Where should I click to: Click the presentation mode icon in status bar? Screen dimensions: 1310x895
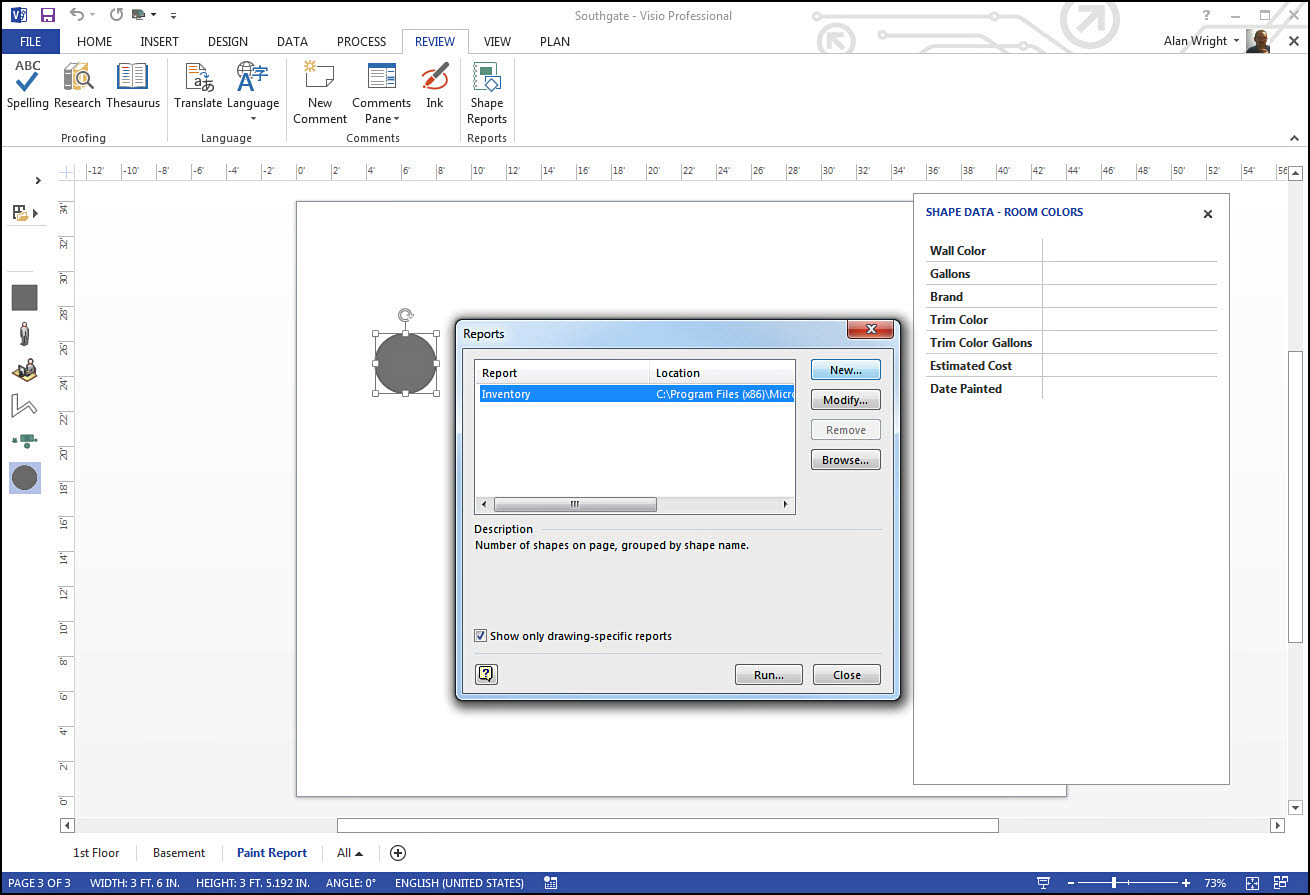[x=1044, y=883]
